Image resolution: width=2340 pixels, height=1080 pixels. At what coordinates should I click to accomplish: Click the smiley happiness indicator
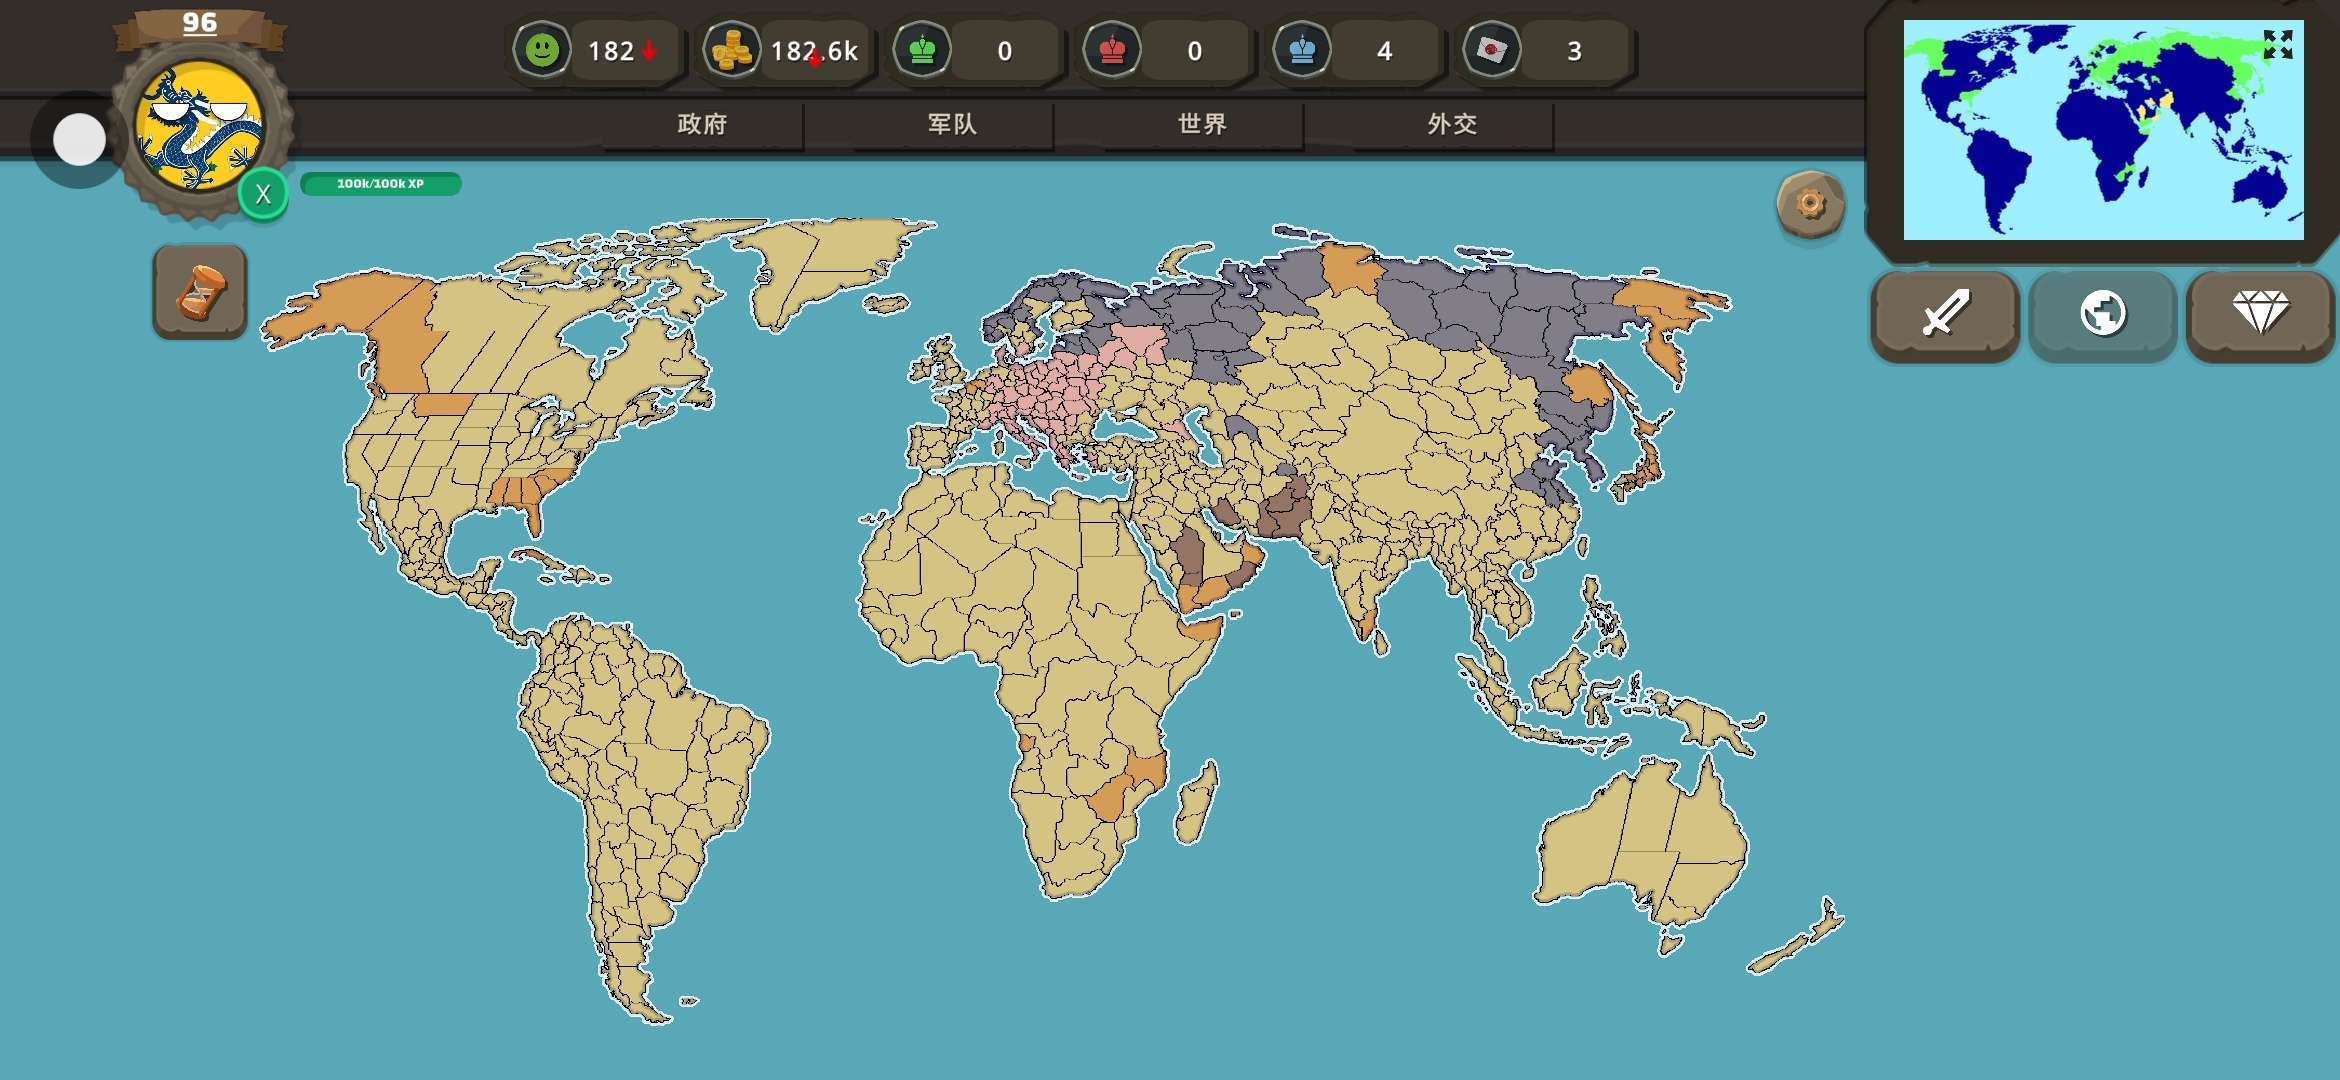(x=542, y=50)
